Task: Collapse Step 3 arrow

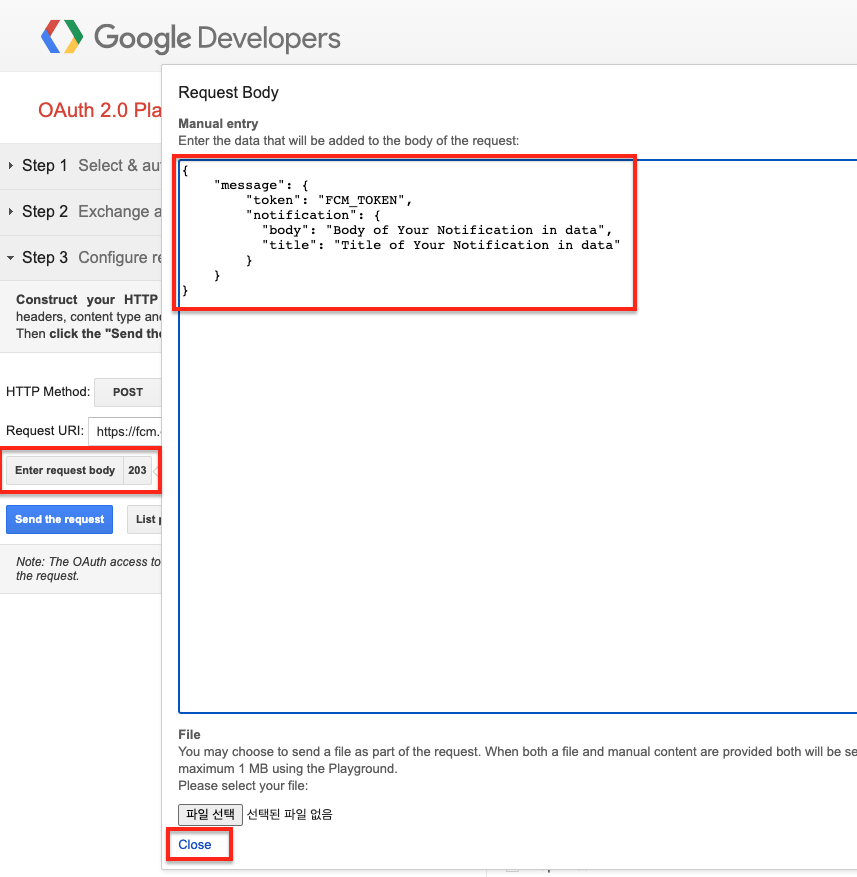Action: (x=11, y=258)
